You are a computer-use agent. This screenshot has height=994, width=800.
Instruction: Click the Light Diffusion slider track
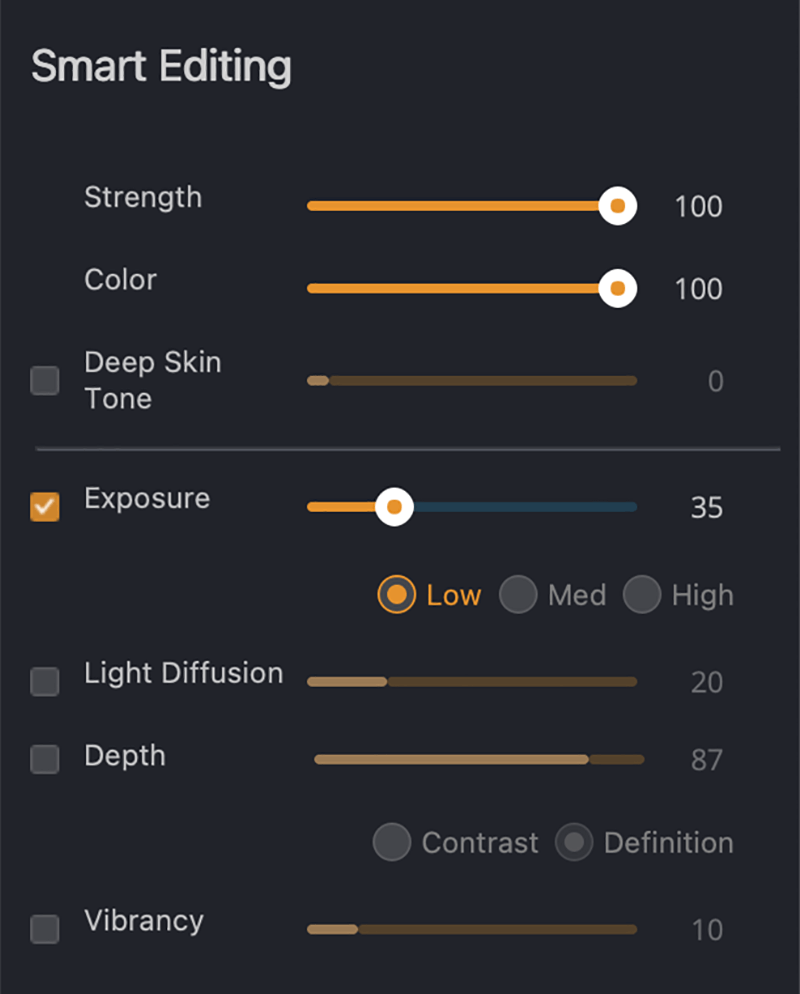click(472, 682)
